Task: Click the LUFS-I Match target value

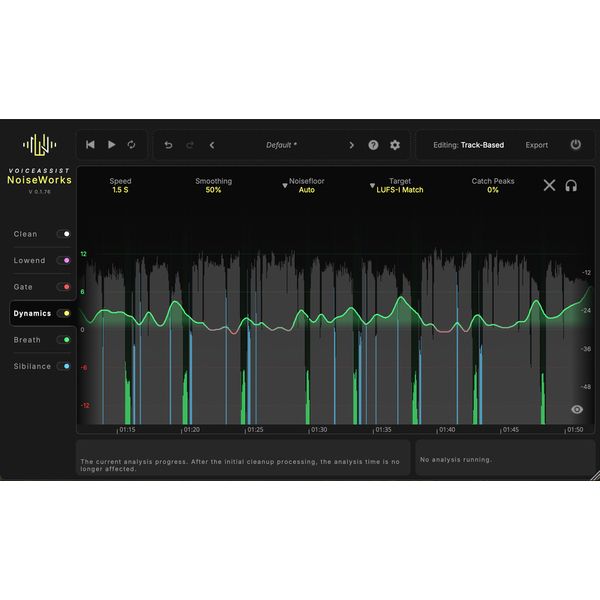Action: [400, 190]
